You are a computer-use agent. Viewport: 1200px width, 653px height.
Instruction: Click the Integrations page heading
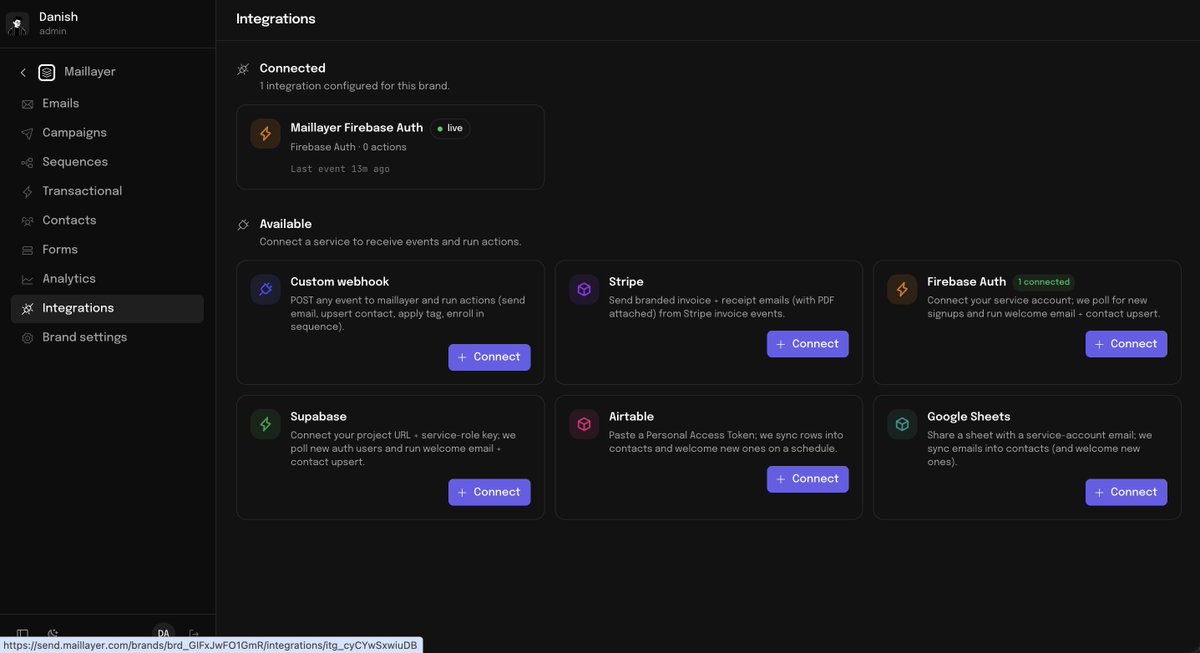click(276, 19)
